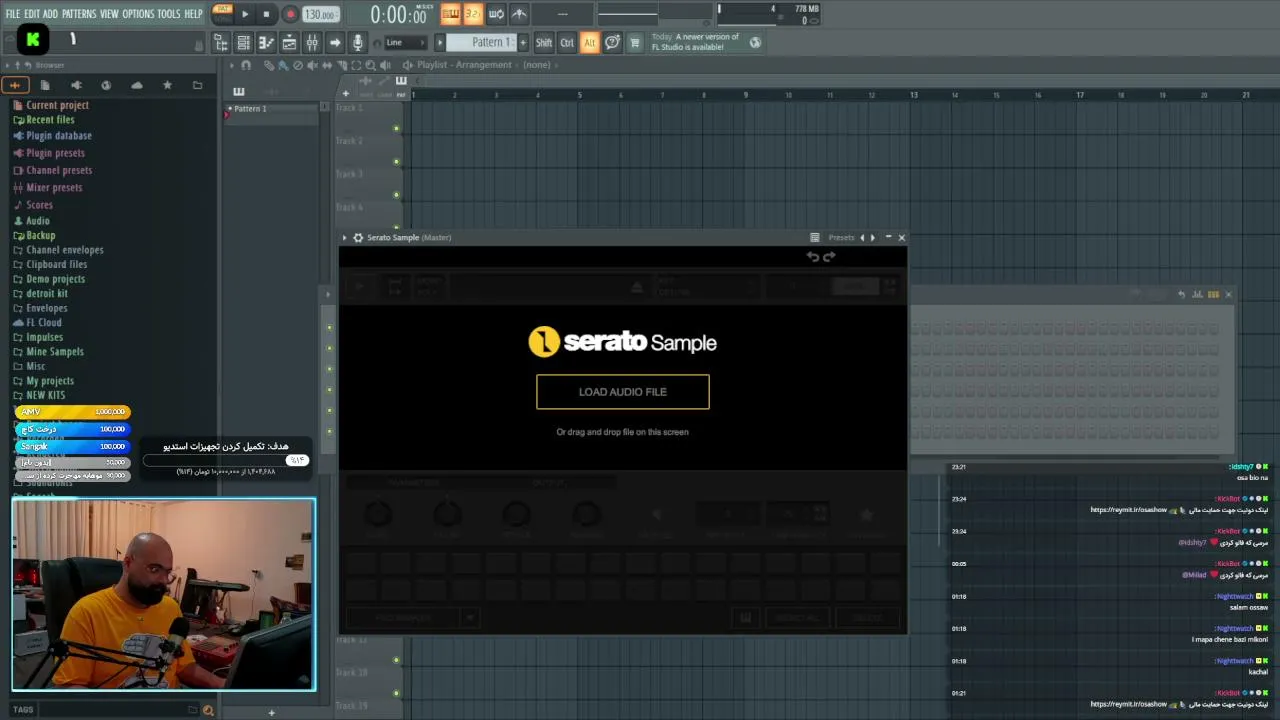This screenshot has width=1280, height=720.
Task: Open the EDIT menu
Action: pyautogui.click(x=32, y=14)
